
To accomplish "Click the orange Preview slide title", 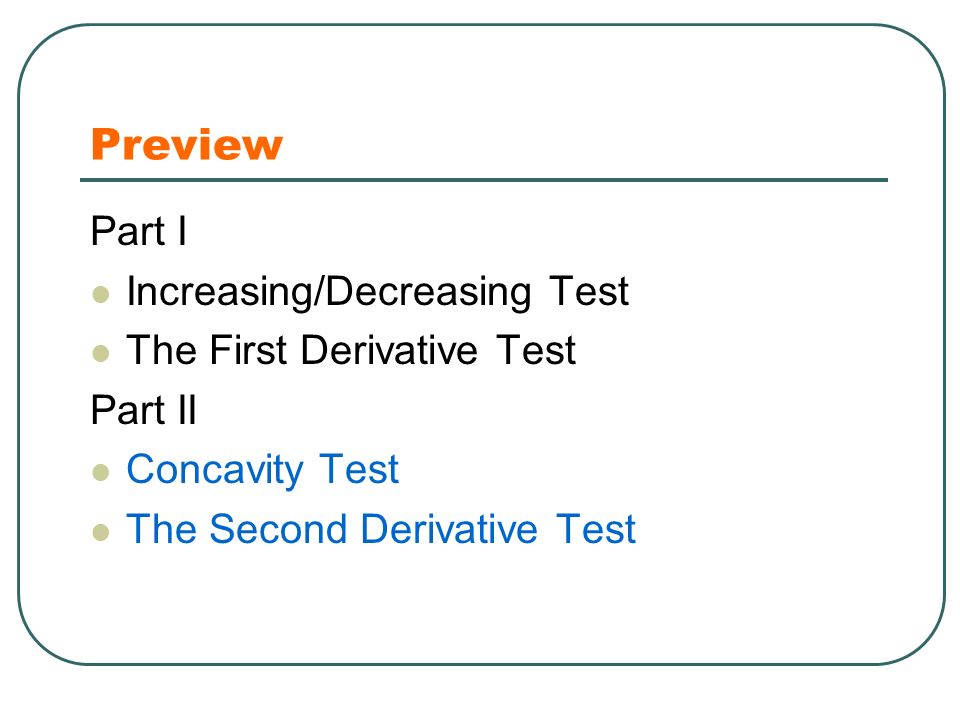I will 187,145.
